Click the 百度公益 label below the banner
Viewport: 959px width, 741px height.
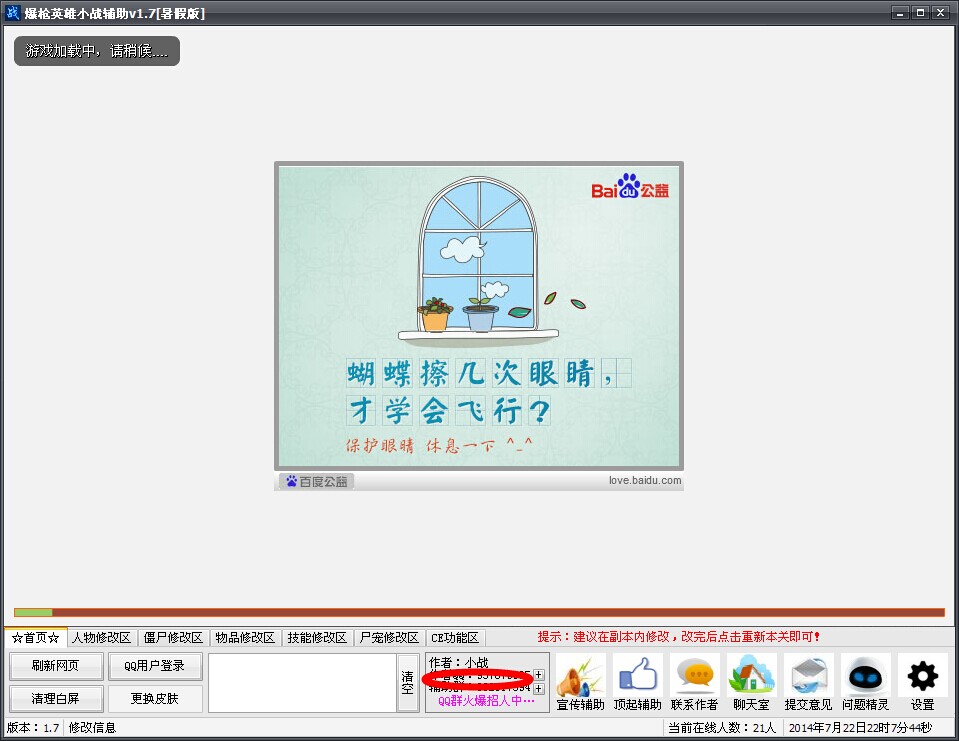coord(317,482)
